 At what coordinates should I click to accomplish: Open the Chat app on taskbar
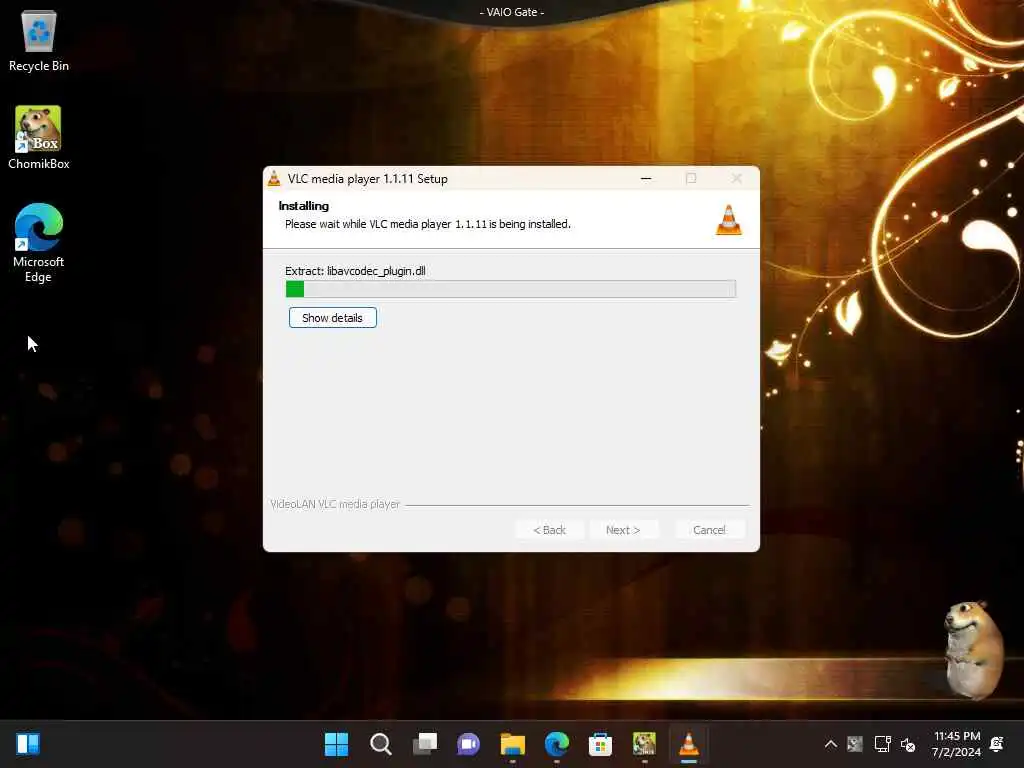468,744
